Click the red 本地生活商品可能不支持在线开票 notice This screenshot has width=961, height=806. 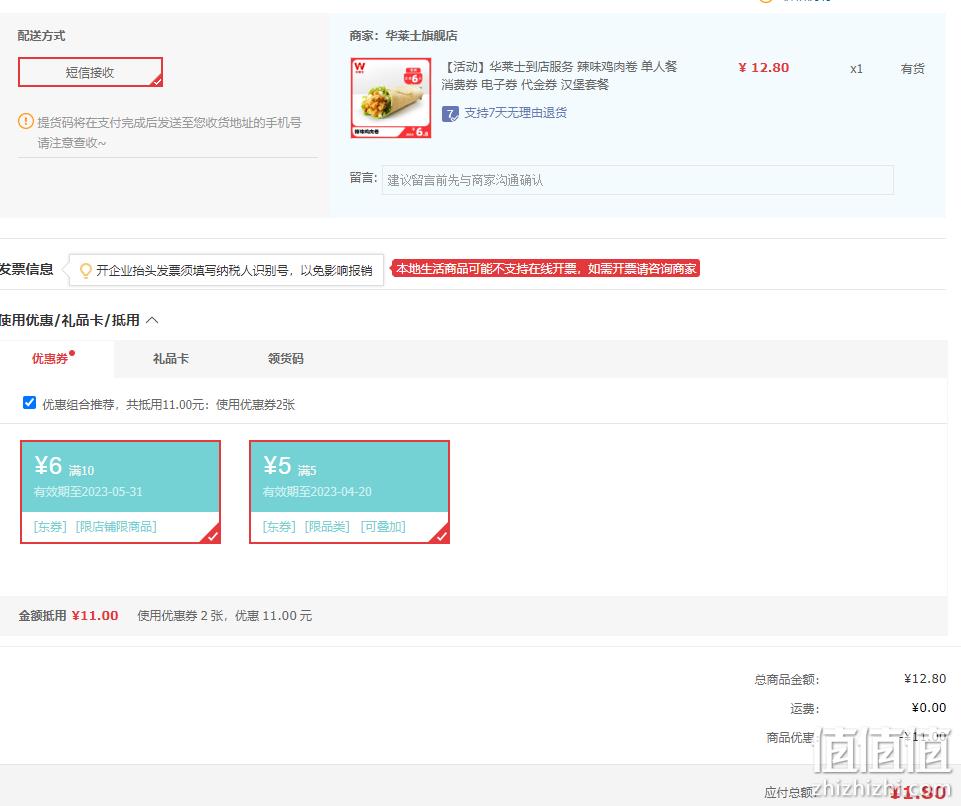[x=545, y=268]
